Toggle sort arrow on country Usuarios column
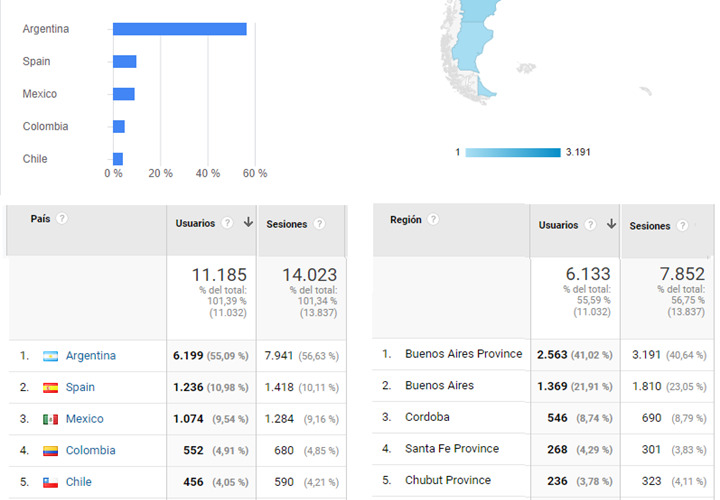The height and width of the screenshot is (500, 720). click(247, 223)
